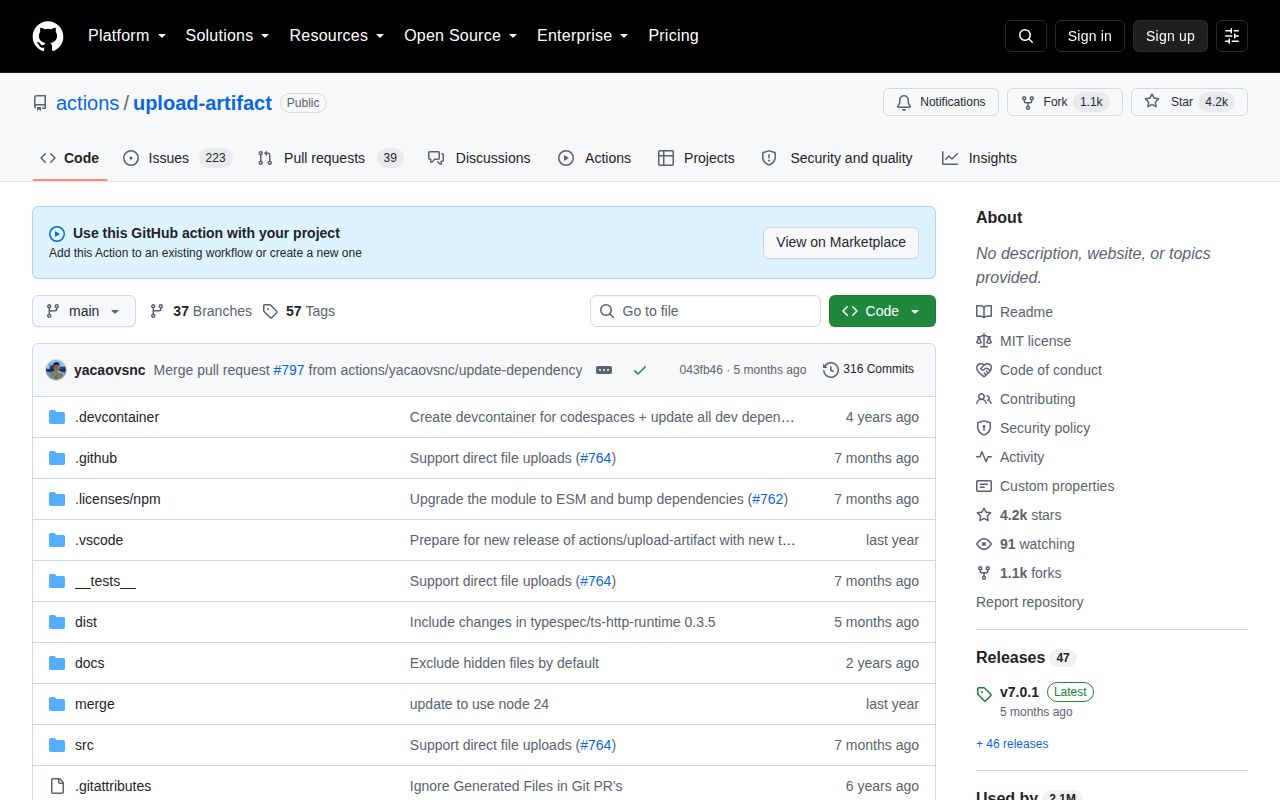Screen dimensions: 1280x800
Task: Click the Notifications button
Action: coord(941,102)
